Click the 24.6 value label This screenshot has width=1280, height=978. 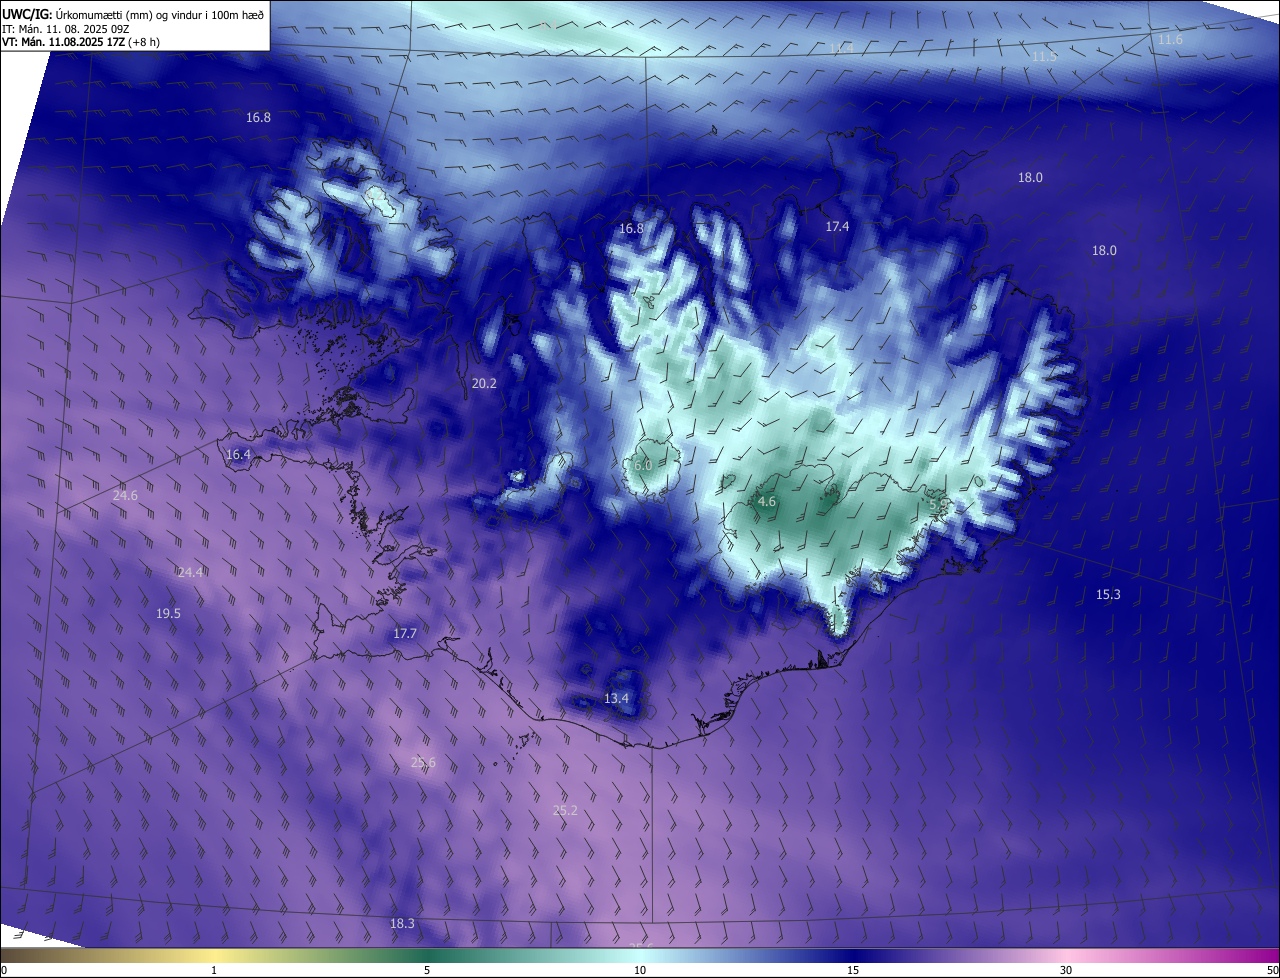tap(125, 495)
